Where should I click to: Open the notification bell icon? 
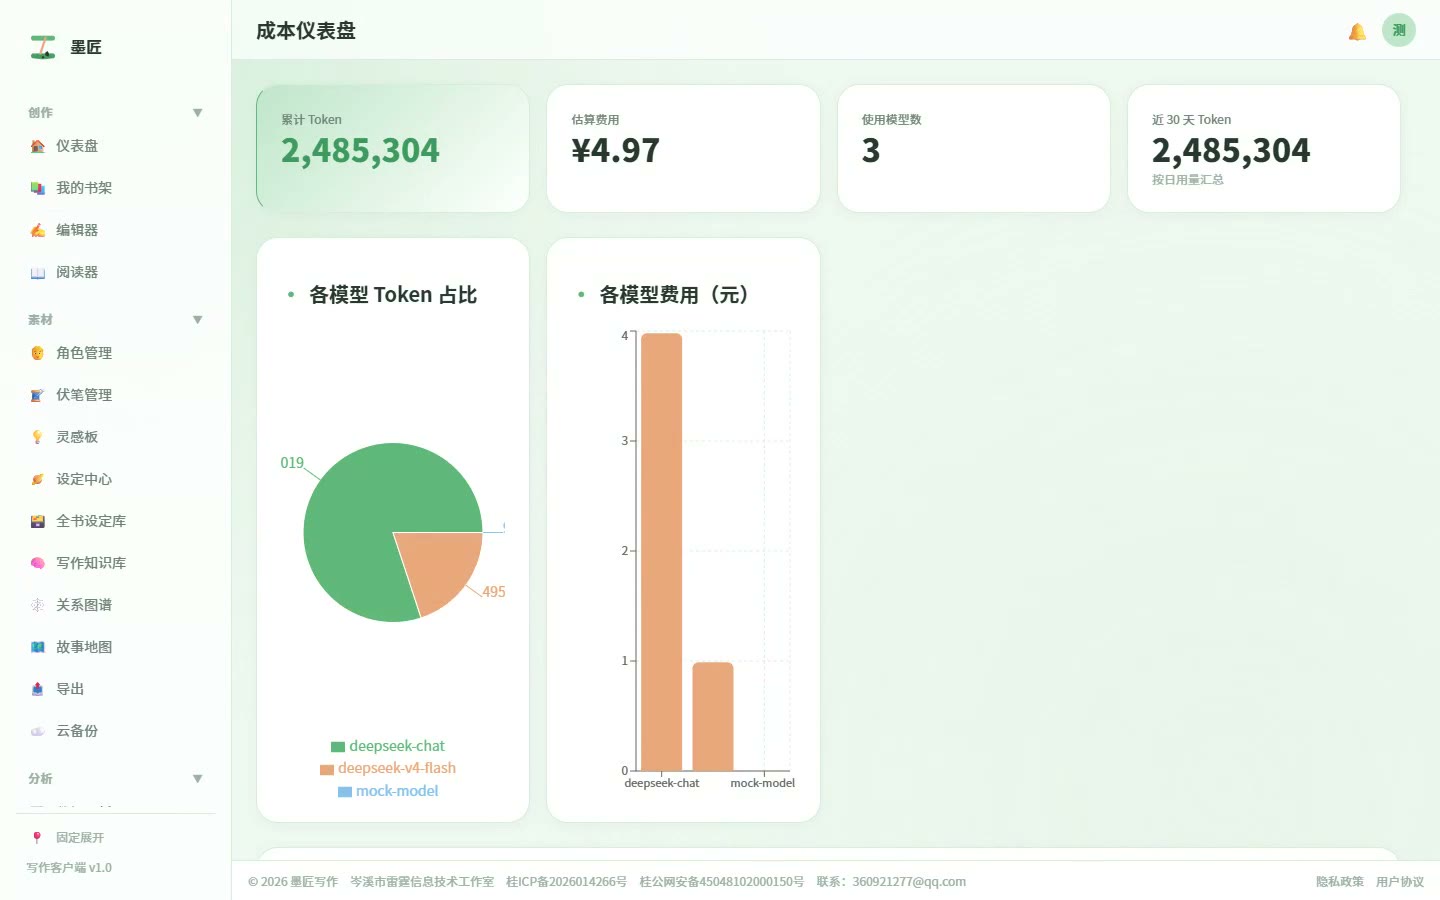1357,32
